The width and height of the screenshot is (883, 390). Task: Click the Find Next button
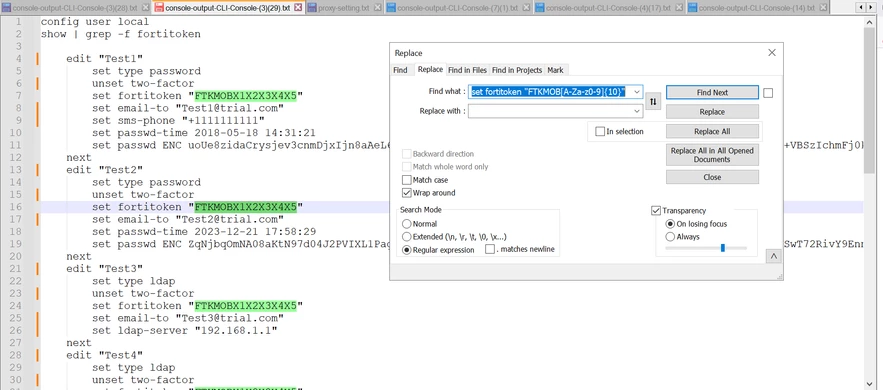(712, 92)
